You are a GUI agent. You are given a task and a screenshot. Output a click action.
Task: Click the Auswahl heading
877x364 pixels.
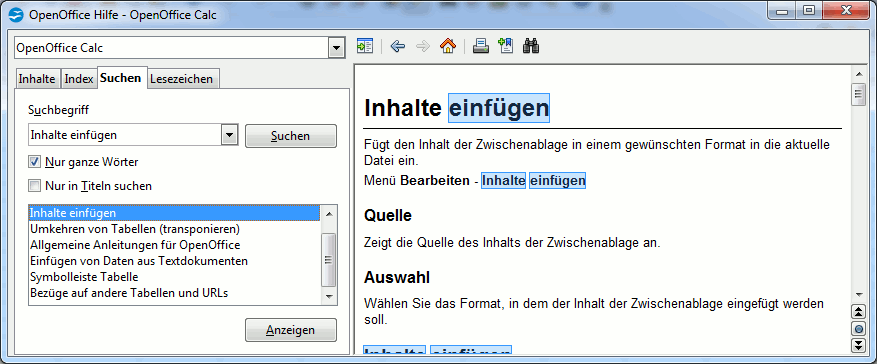[x=397, y=276]
